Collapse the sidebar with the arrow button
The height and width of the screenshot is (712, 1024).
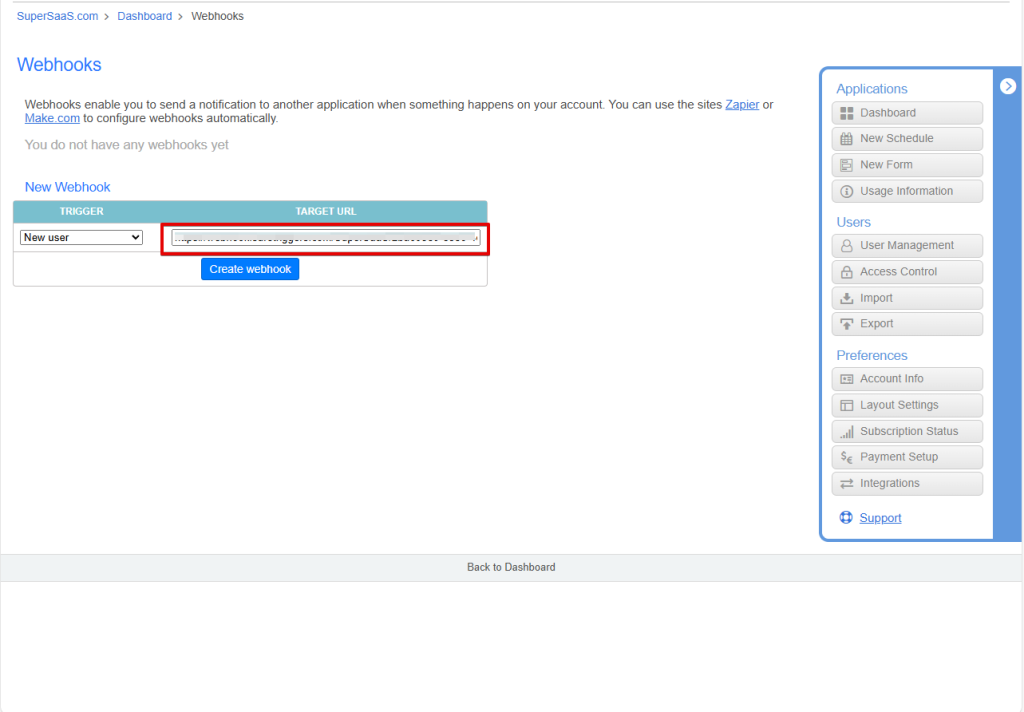pyautogui.click(x=1007, y=86)
